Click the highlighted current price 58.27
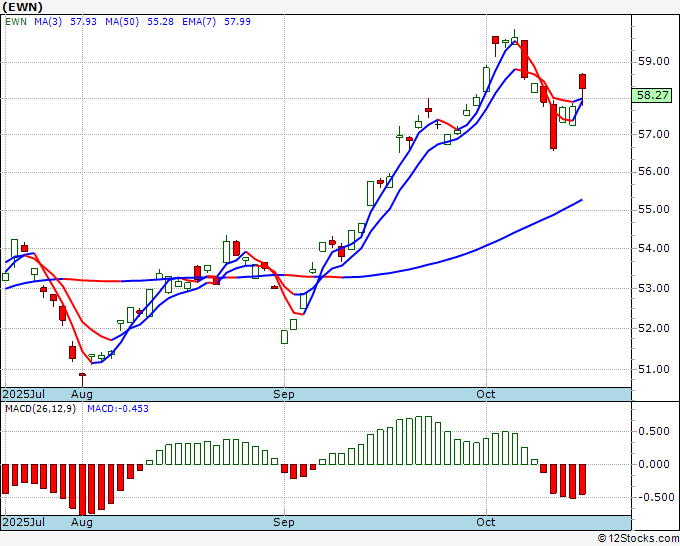This screenshot has height=546, width=680. [652, 95]
